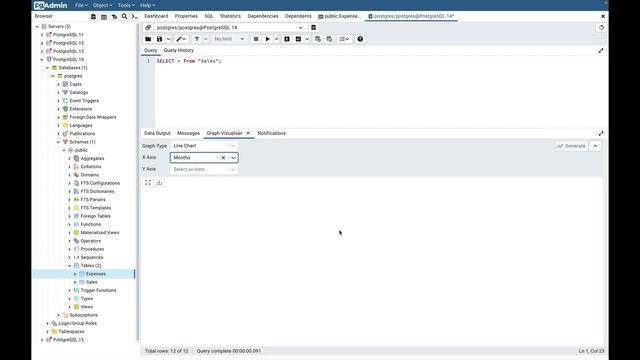
Task: Click the Generate graph button
Action: (x=571, y=146)
